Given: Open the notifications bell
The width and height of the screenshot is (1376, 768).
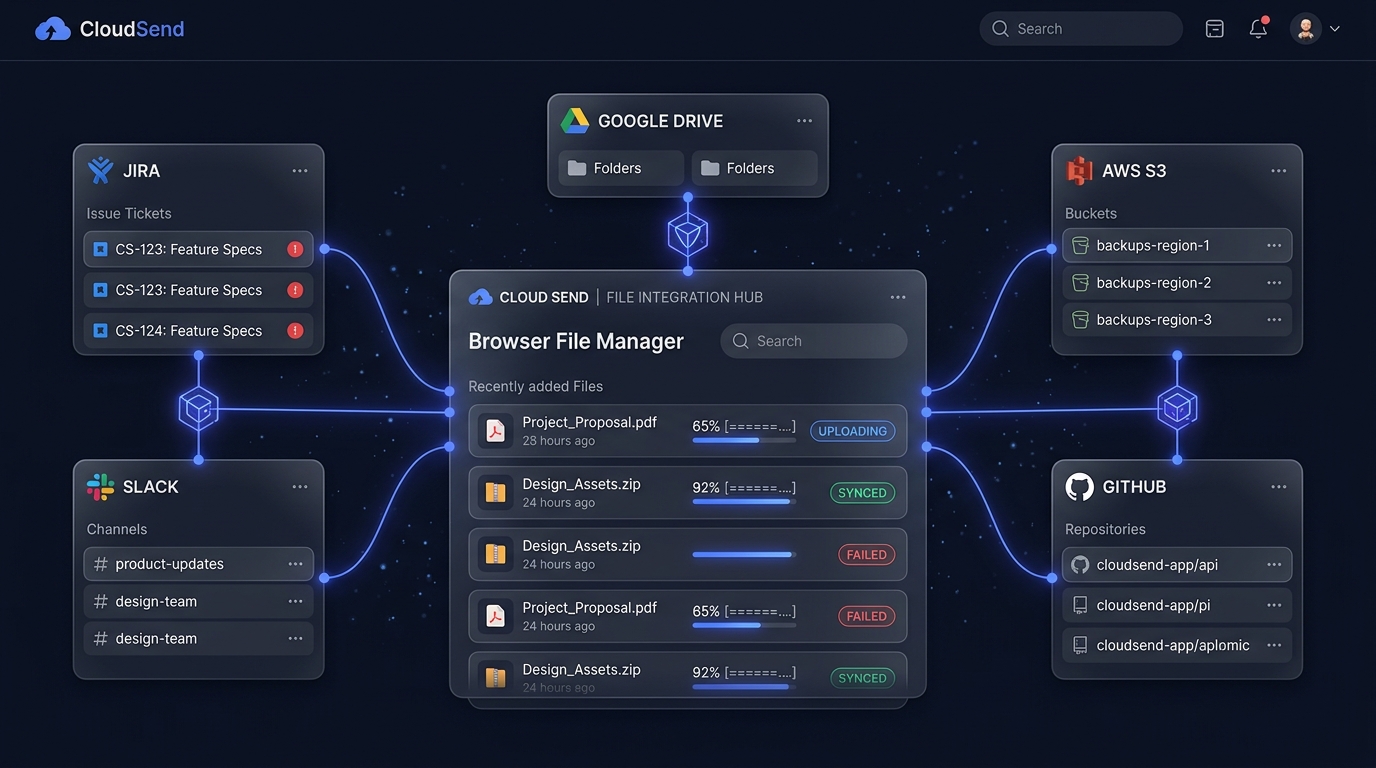Looking at the screenshot, I should pyautogui.click(x=1259, y=28).
